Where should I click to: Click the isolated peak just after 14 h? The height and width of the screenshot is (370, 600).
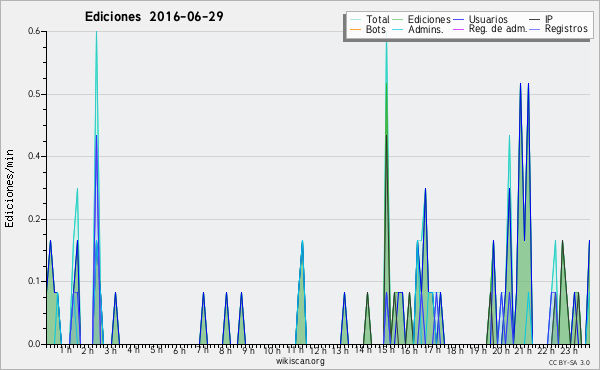(x=367, y=318)
